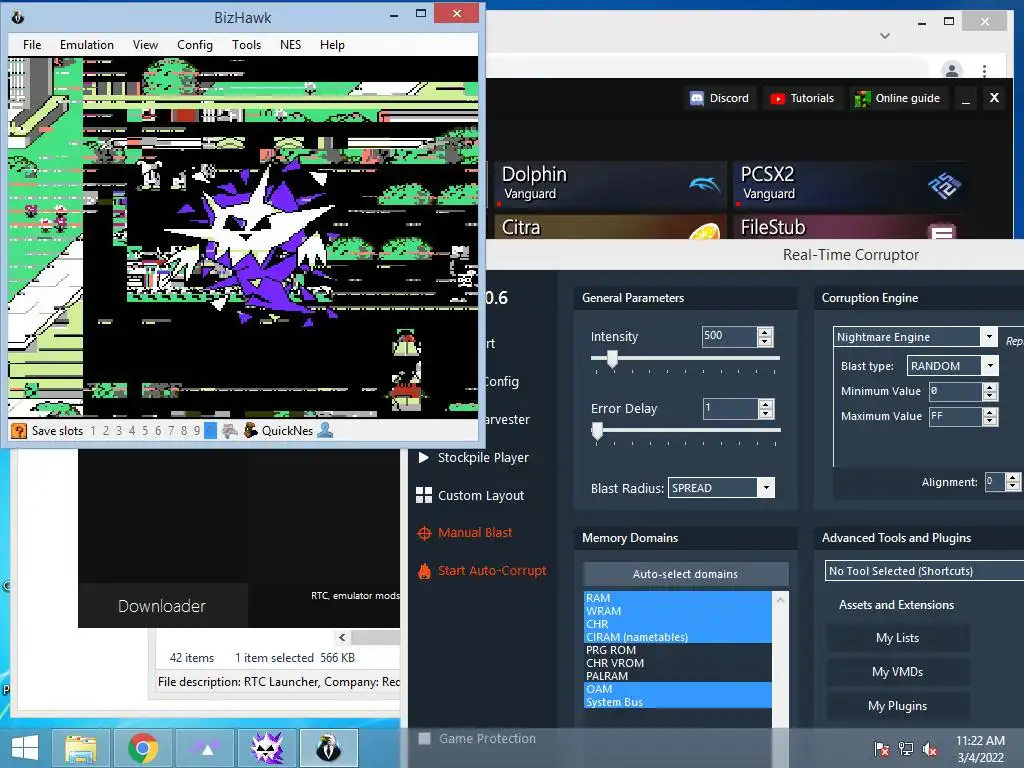The image size is (1024, 768).
Task: Select PALRAM memory domain
Action: tap(677, 676)
